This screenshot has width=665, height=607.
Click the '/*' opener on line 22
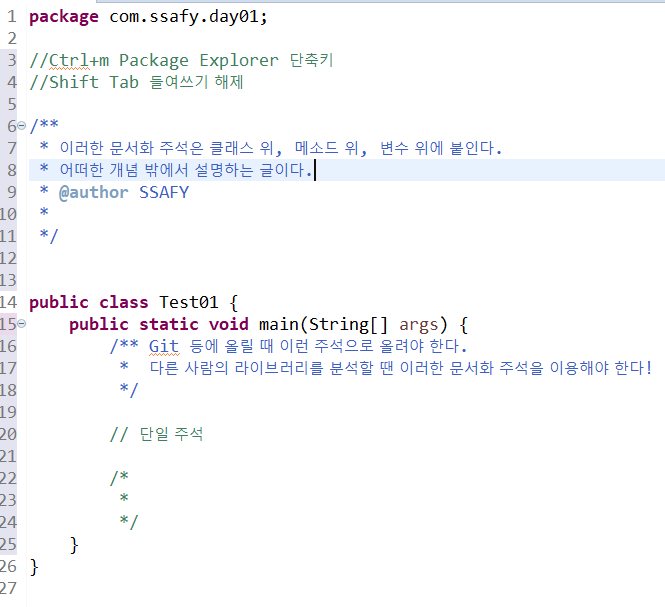coord(119,478)
